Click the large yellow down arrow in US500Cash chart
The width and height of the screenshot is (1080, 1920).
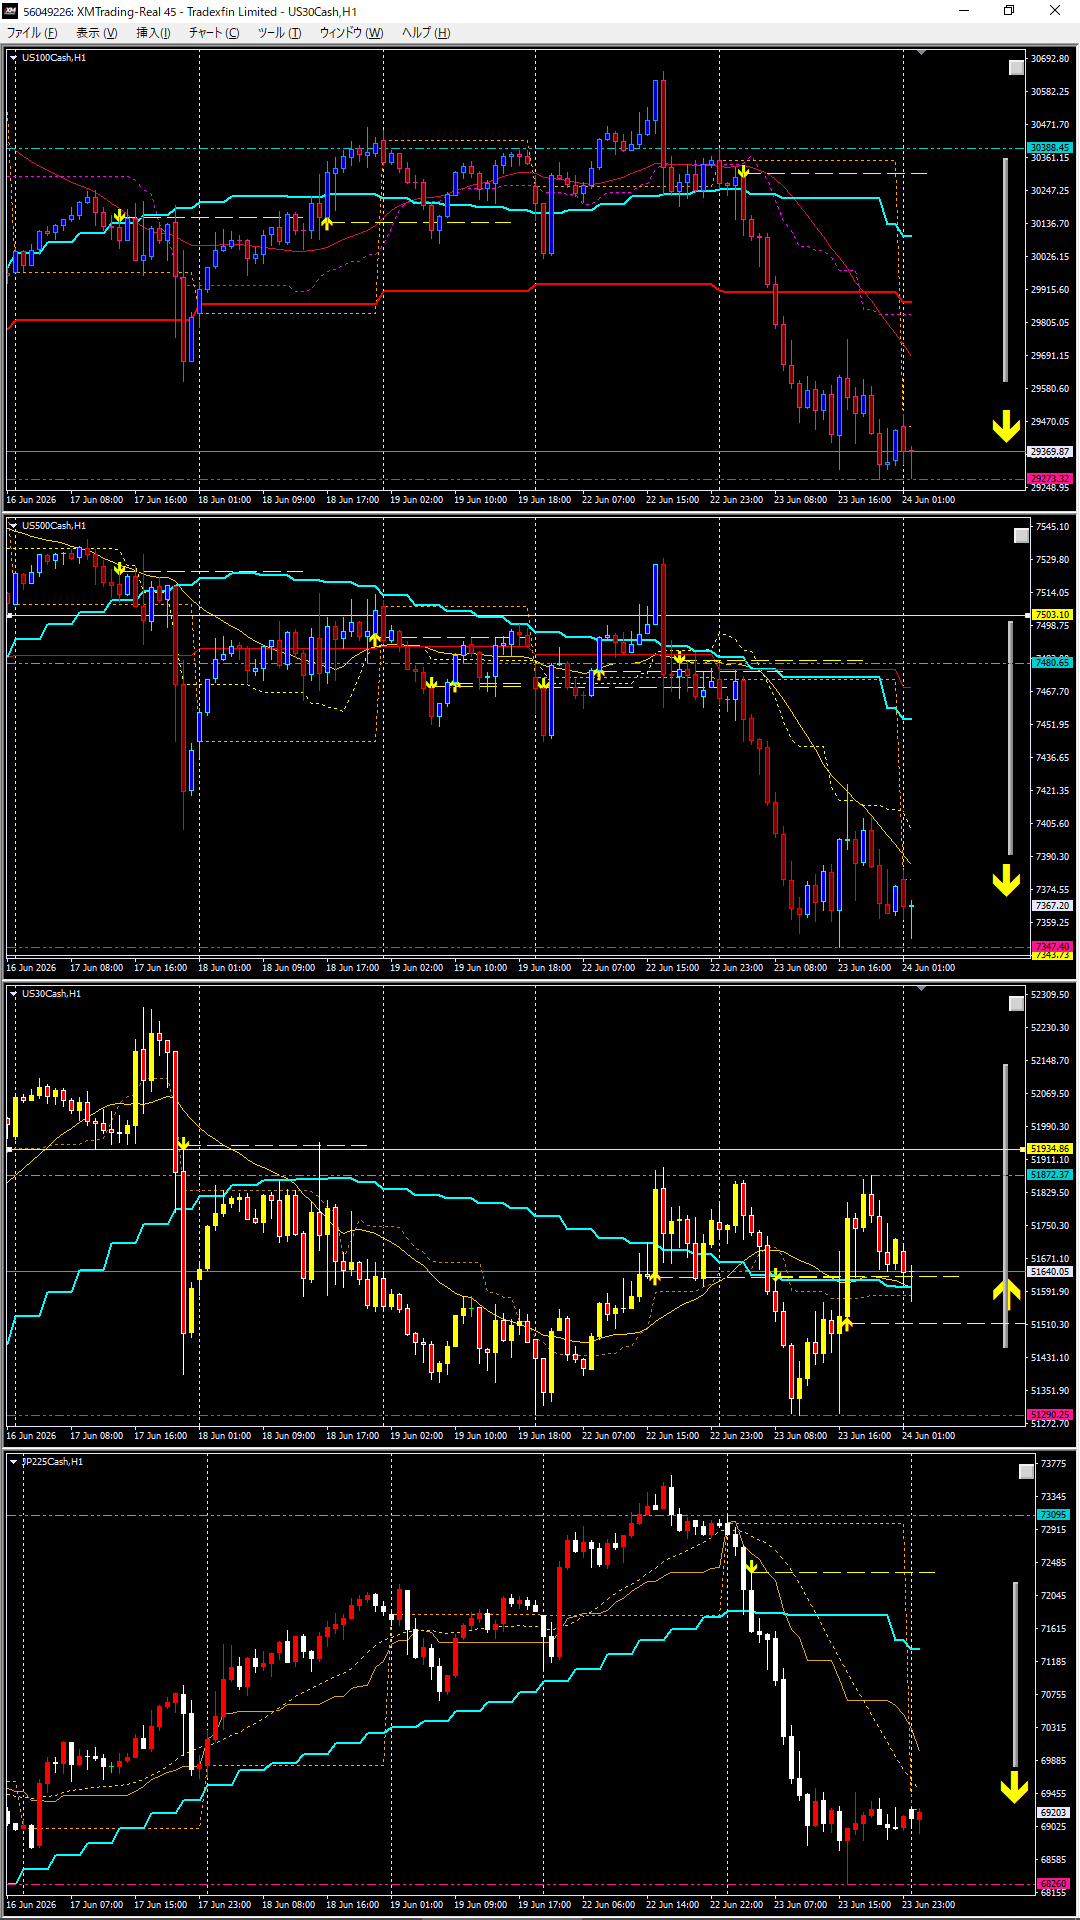tap(1006, 881)
